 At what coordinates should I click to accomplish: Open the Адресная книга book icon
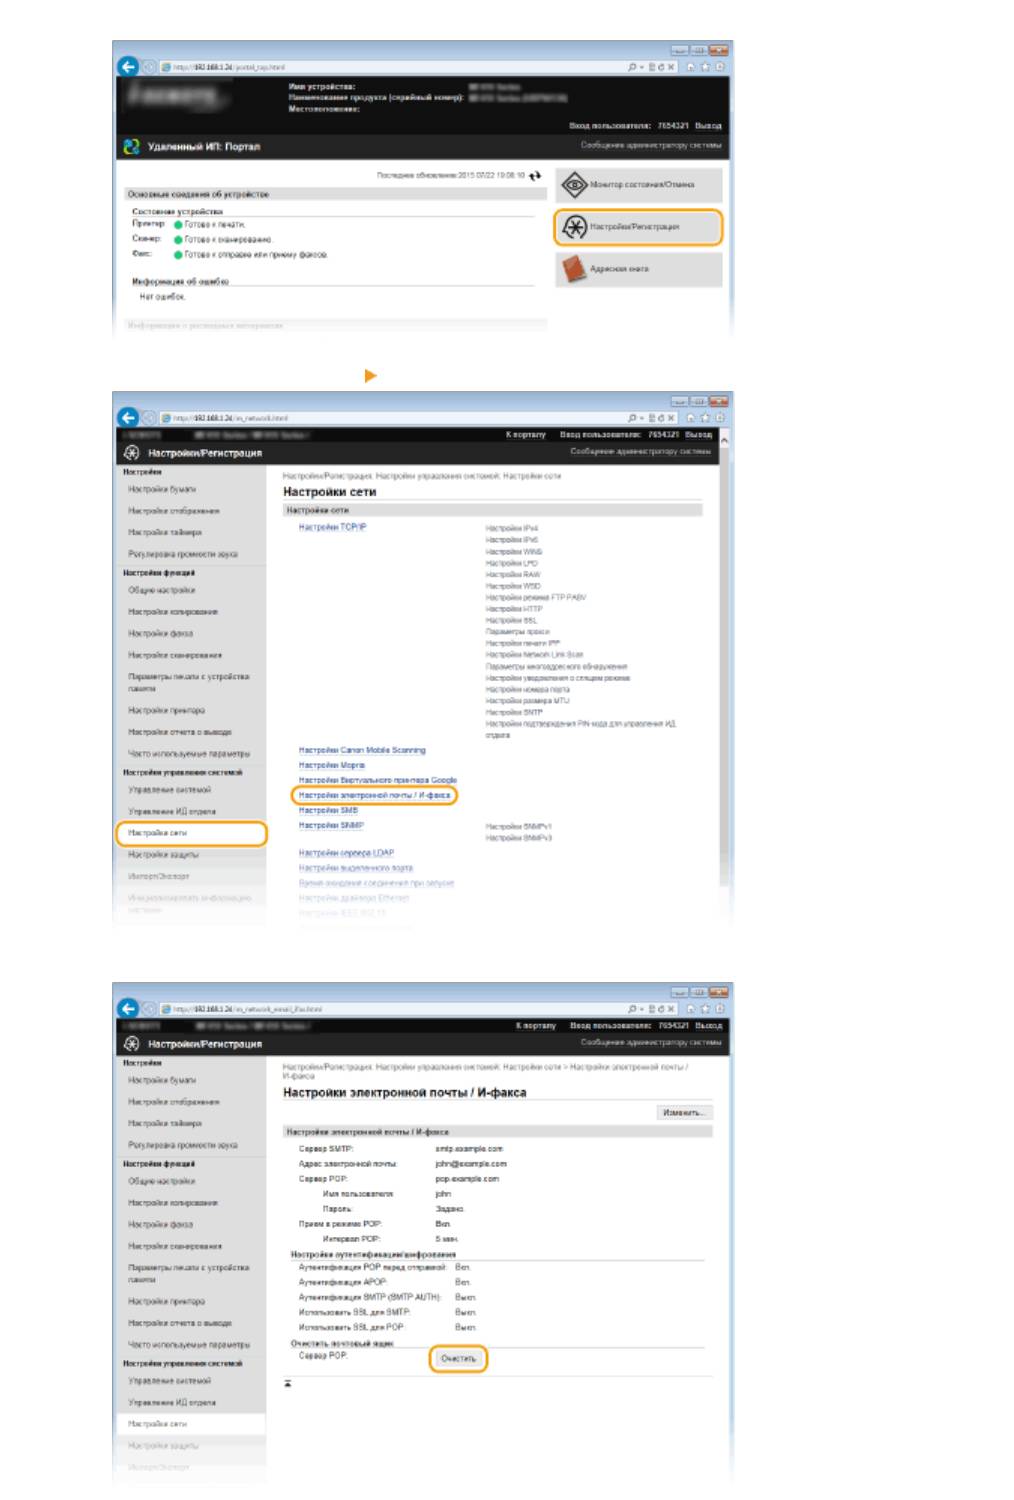574,269
